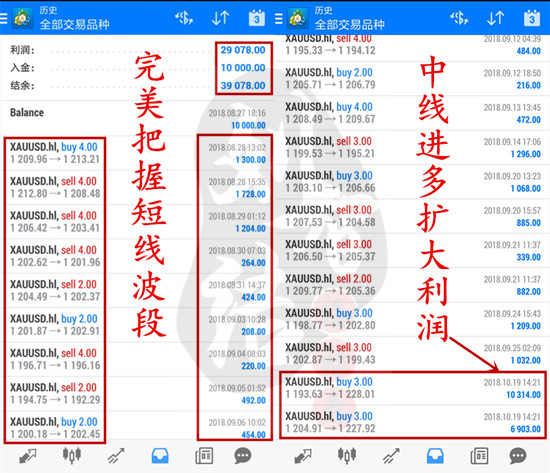The height and width of the screenshot is (473, 550).
Task: Tap profit 1 068.00 dated 2018.09.20 13:23
Action: (x=525, y=189)
